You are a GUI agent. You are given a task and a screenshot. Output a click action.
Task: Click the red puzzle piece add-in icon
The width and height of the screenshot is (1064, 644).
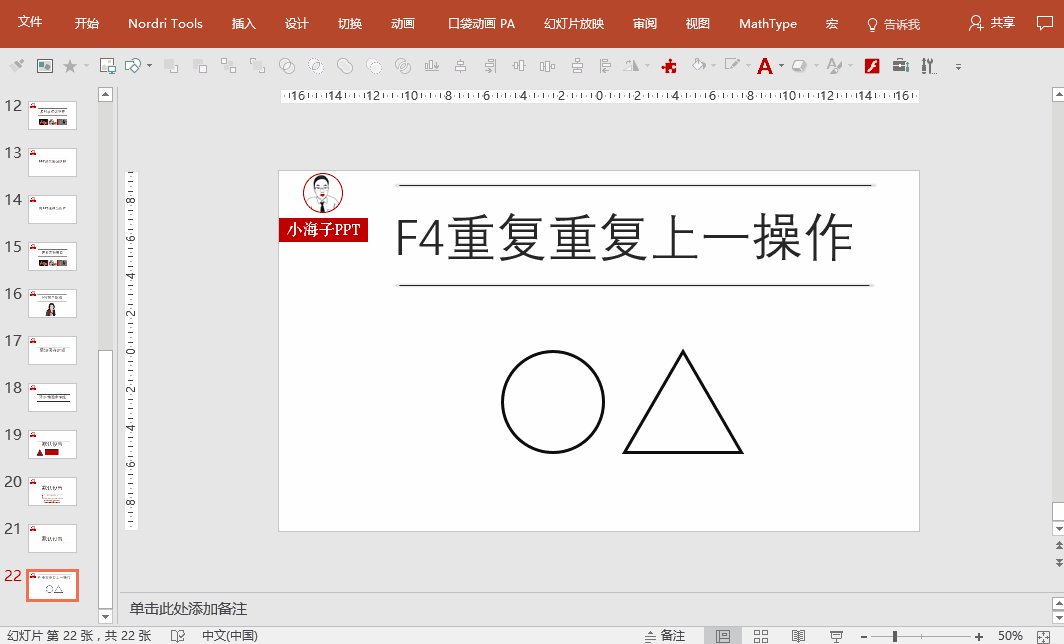click(x=670, y=66)
